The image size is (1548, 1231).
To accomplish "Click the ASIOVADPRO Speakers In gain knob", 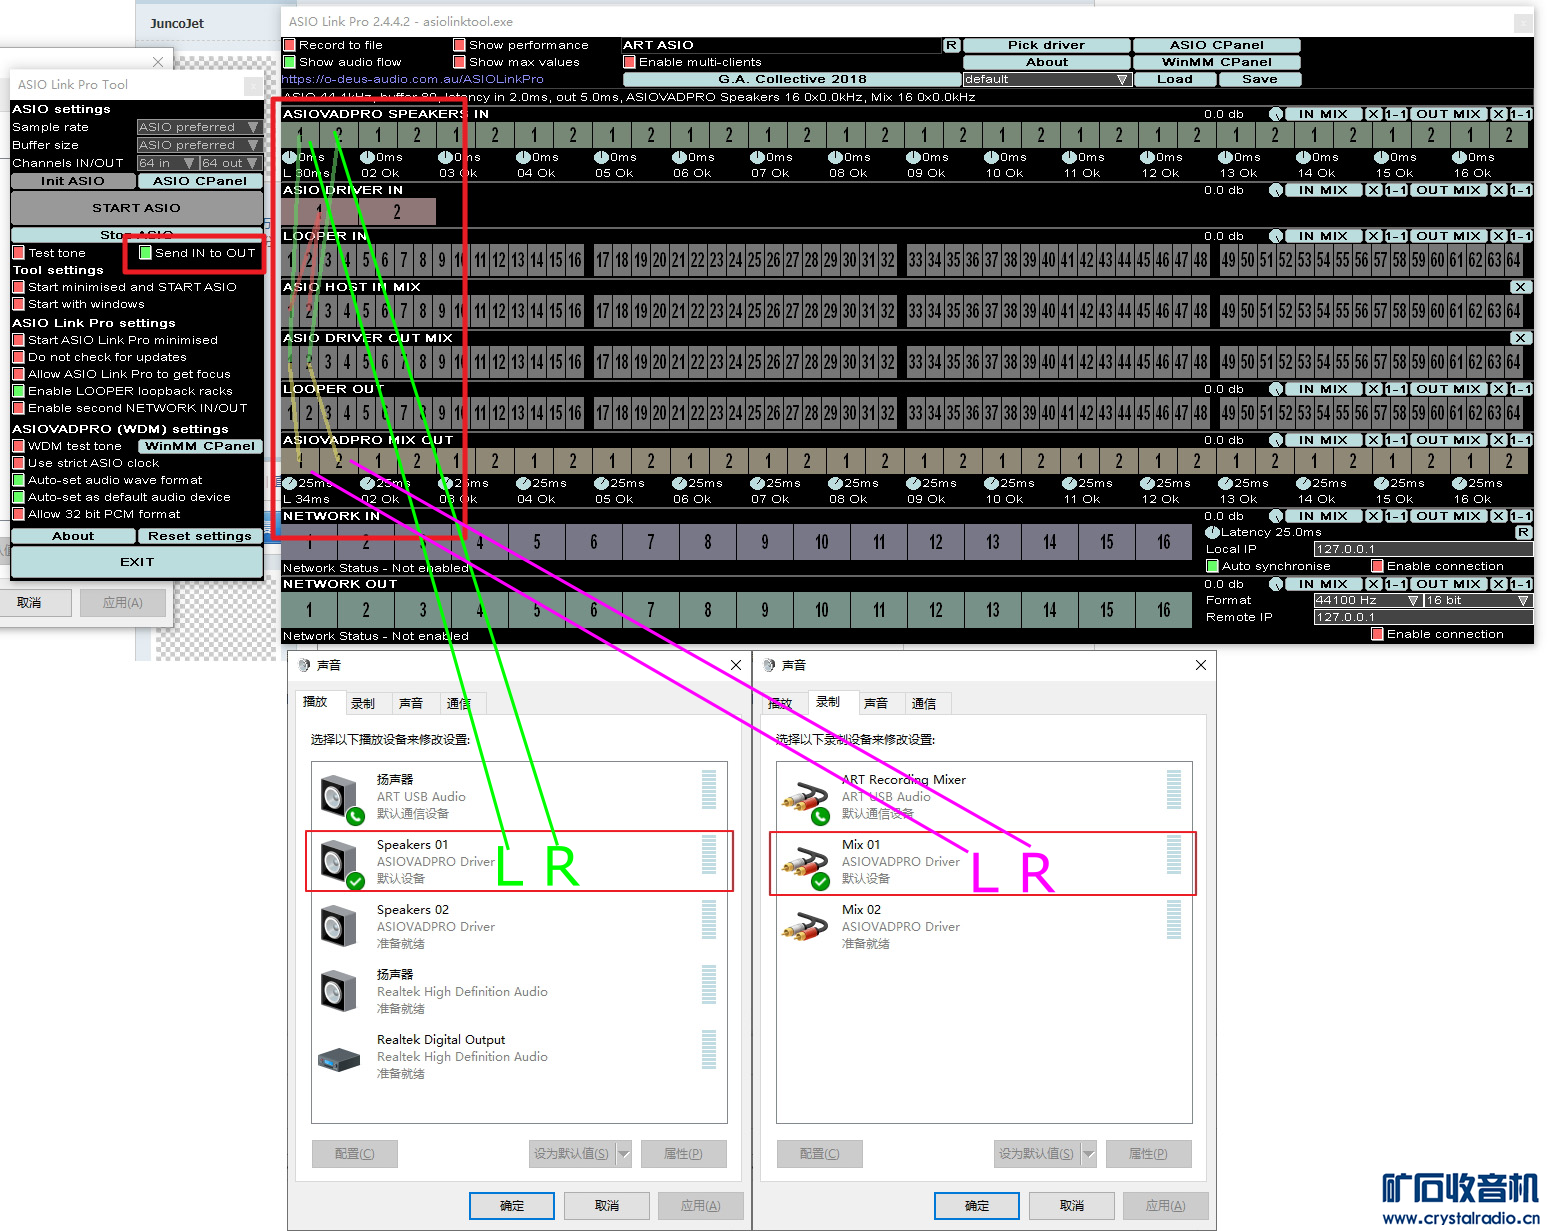I will [x=1276, y=114].
